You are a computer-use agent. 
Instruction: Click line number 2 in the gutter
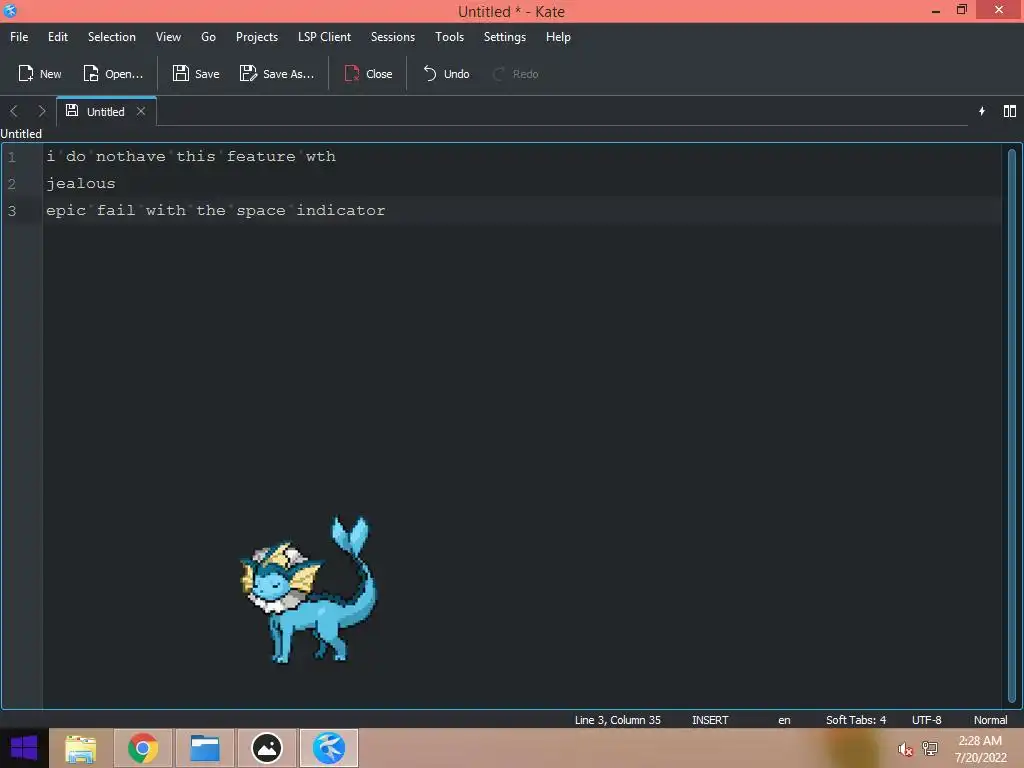click(x=12, y=184)
